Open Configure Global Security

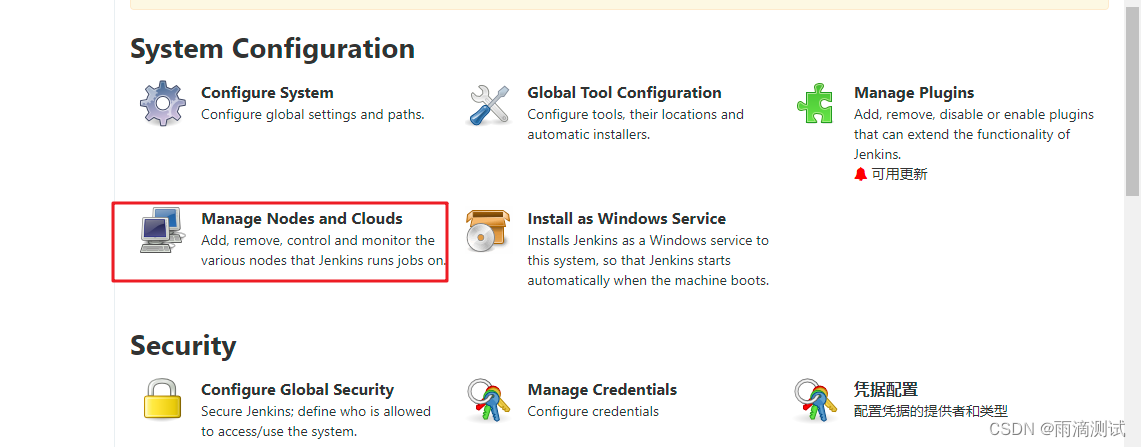(298, 390)
